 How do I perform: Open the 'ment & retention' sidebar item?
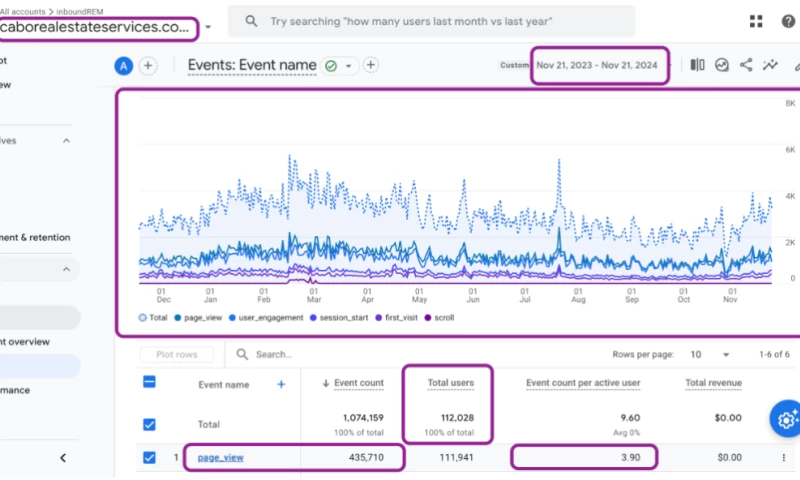[x=35, y=237]
